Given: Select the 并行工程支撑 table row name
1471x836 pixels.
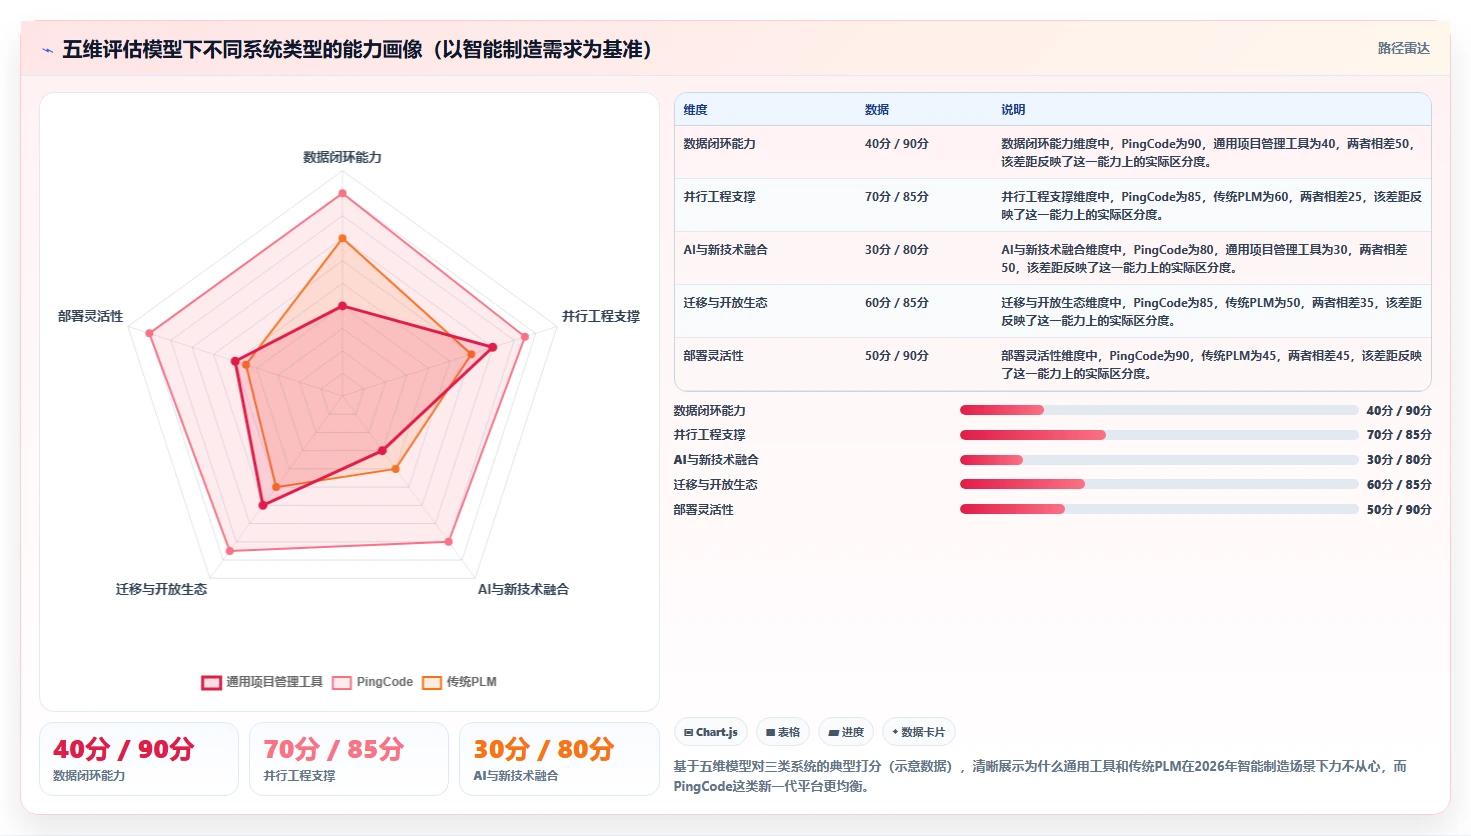Looking at the screenshot, I should coord(719,197).
